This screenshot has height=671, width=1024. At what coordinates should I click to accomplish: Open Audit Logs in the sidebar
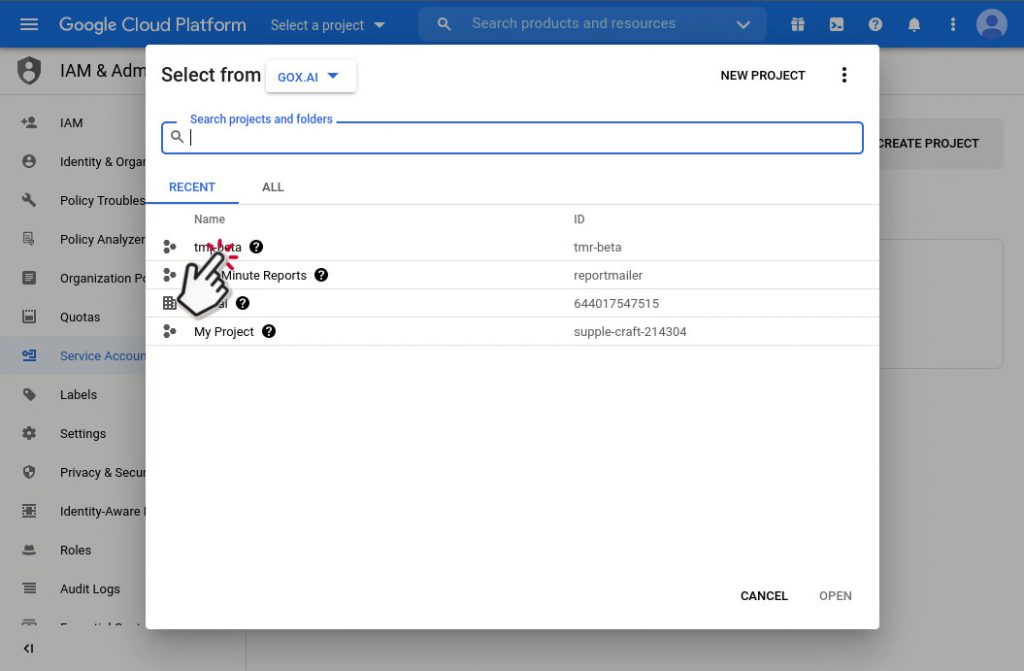click(x=90, y=589)
